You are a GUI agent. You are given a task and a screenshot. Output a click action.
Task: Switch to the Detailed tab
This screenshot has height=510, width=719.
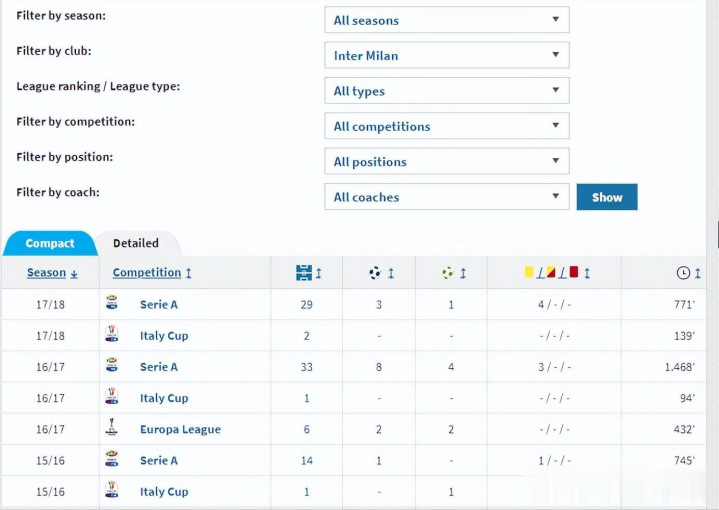(136, 243)
